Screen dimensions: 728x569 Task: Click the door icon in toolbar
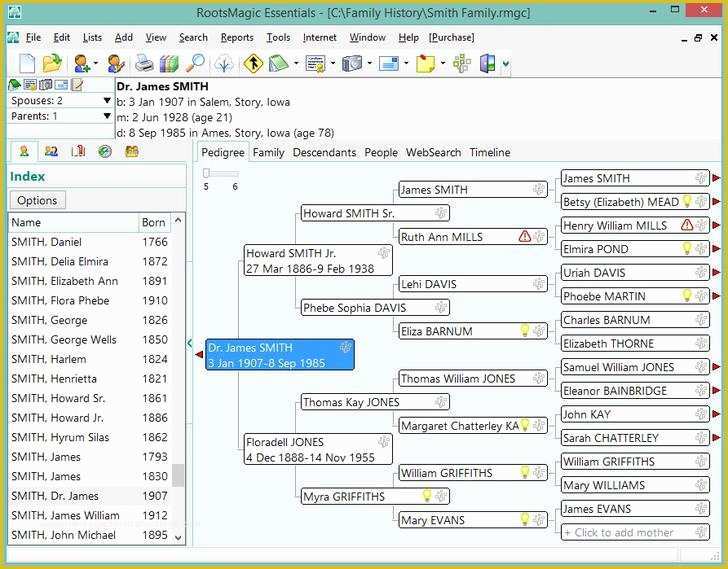pos(488,63)
